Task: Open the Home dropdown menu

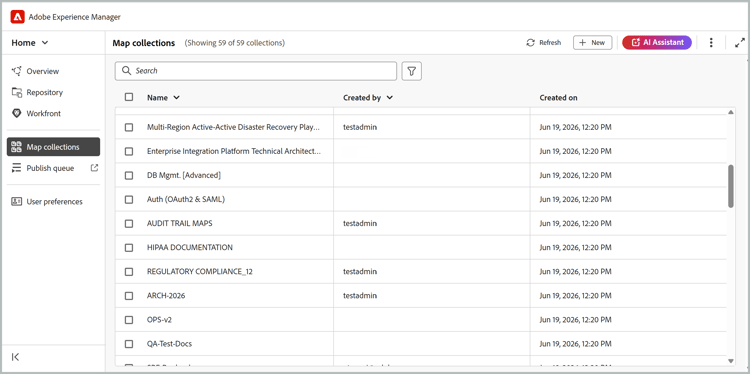Action: click(x=30, y=43)
